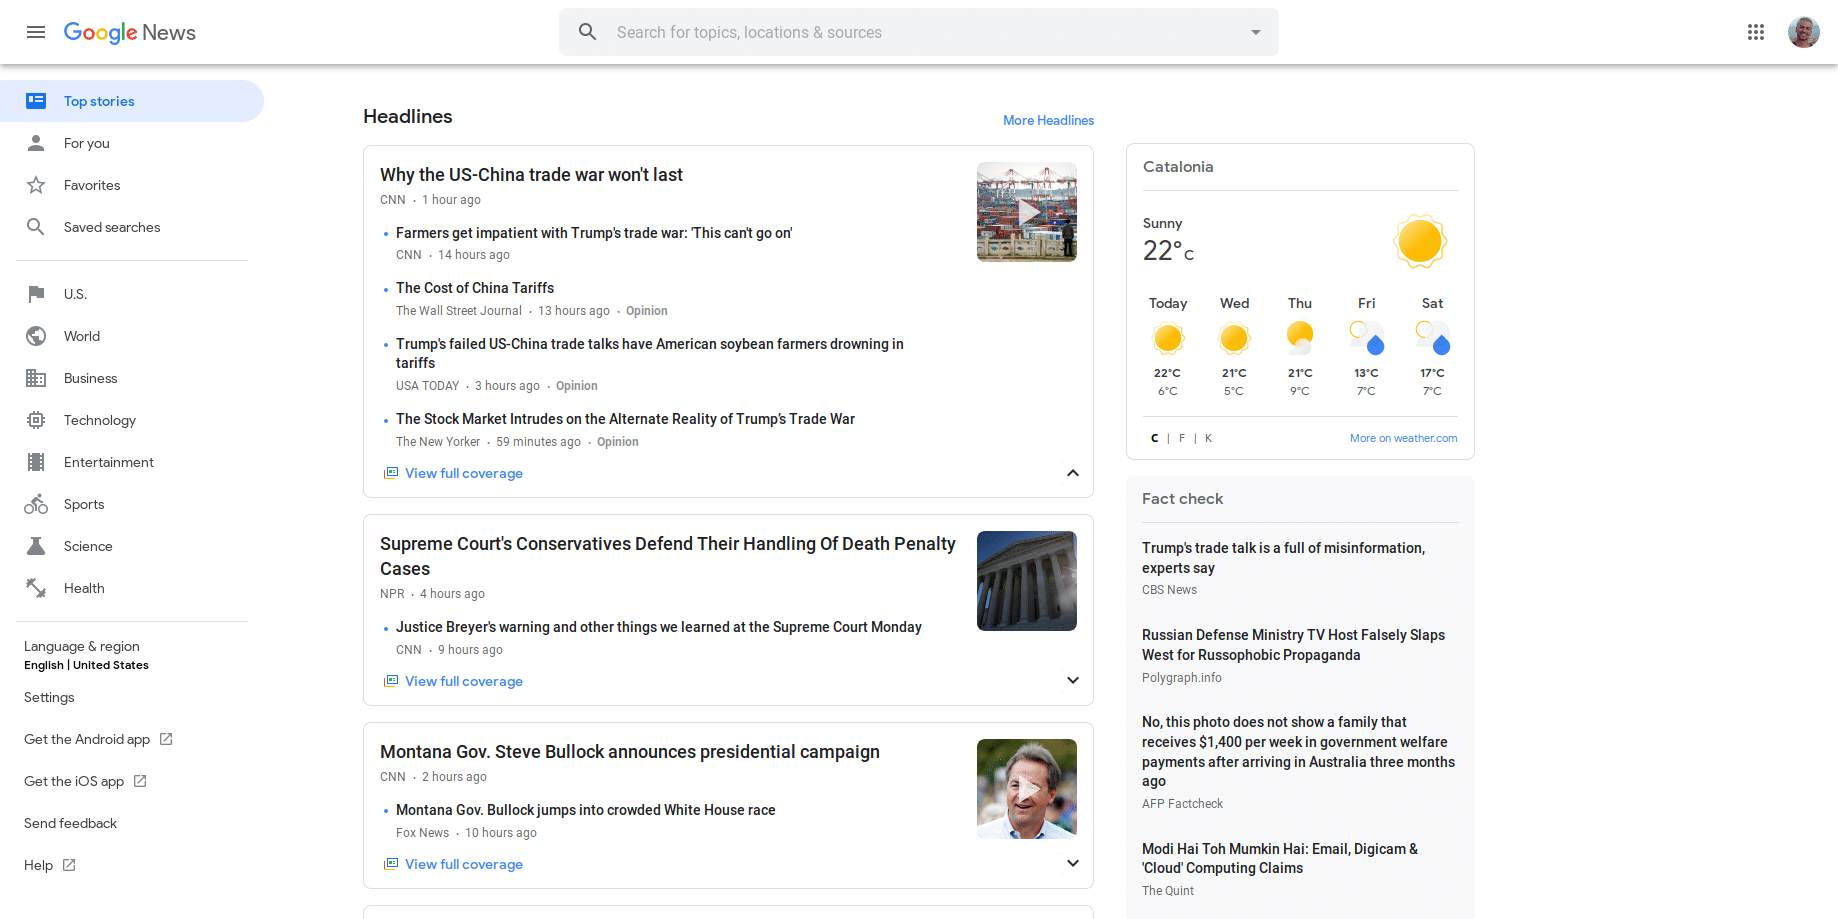1838x919 pixels.
Task: Go to the For you section
Action: [x=87, y=143]
